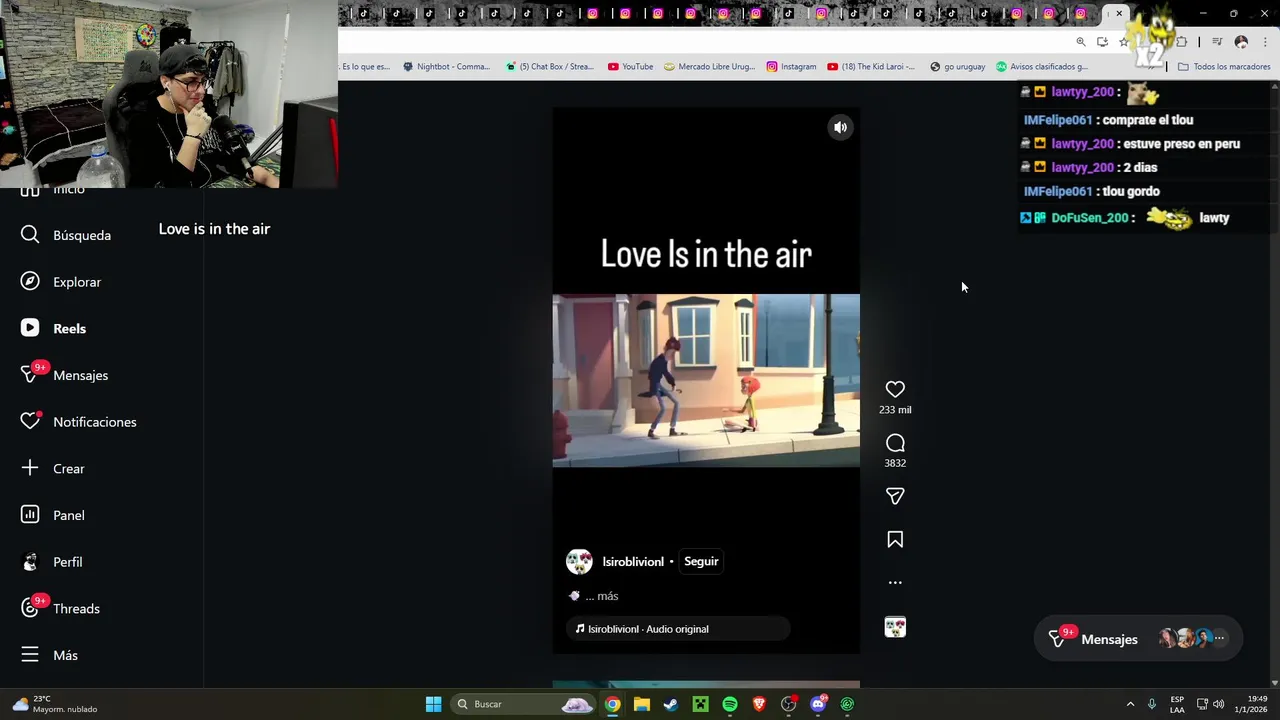
Task: Open Threads from the sidebar
Action: click(x=60, y=608)
